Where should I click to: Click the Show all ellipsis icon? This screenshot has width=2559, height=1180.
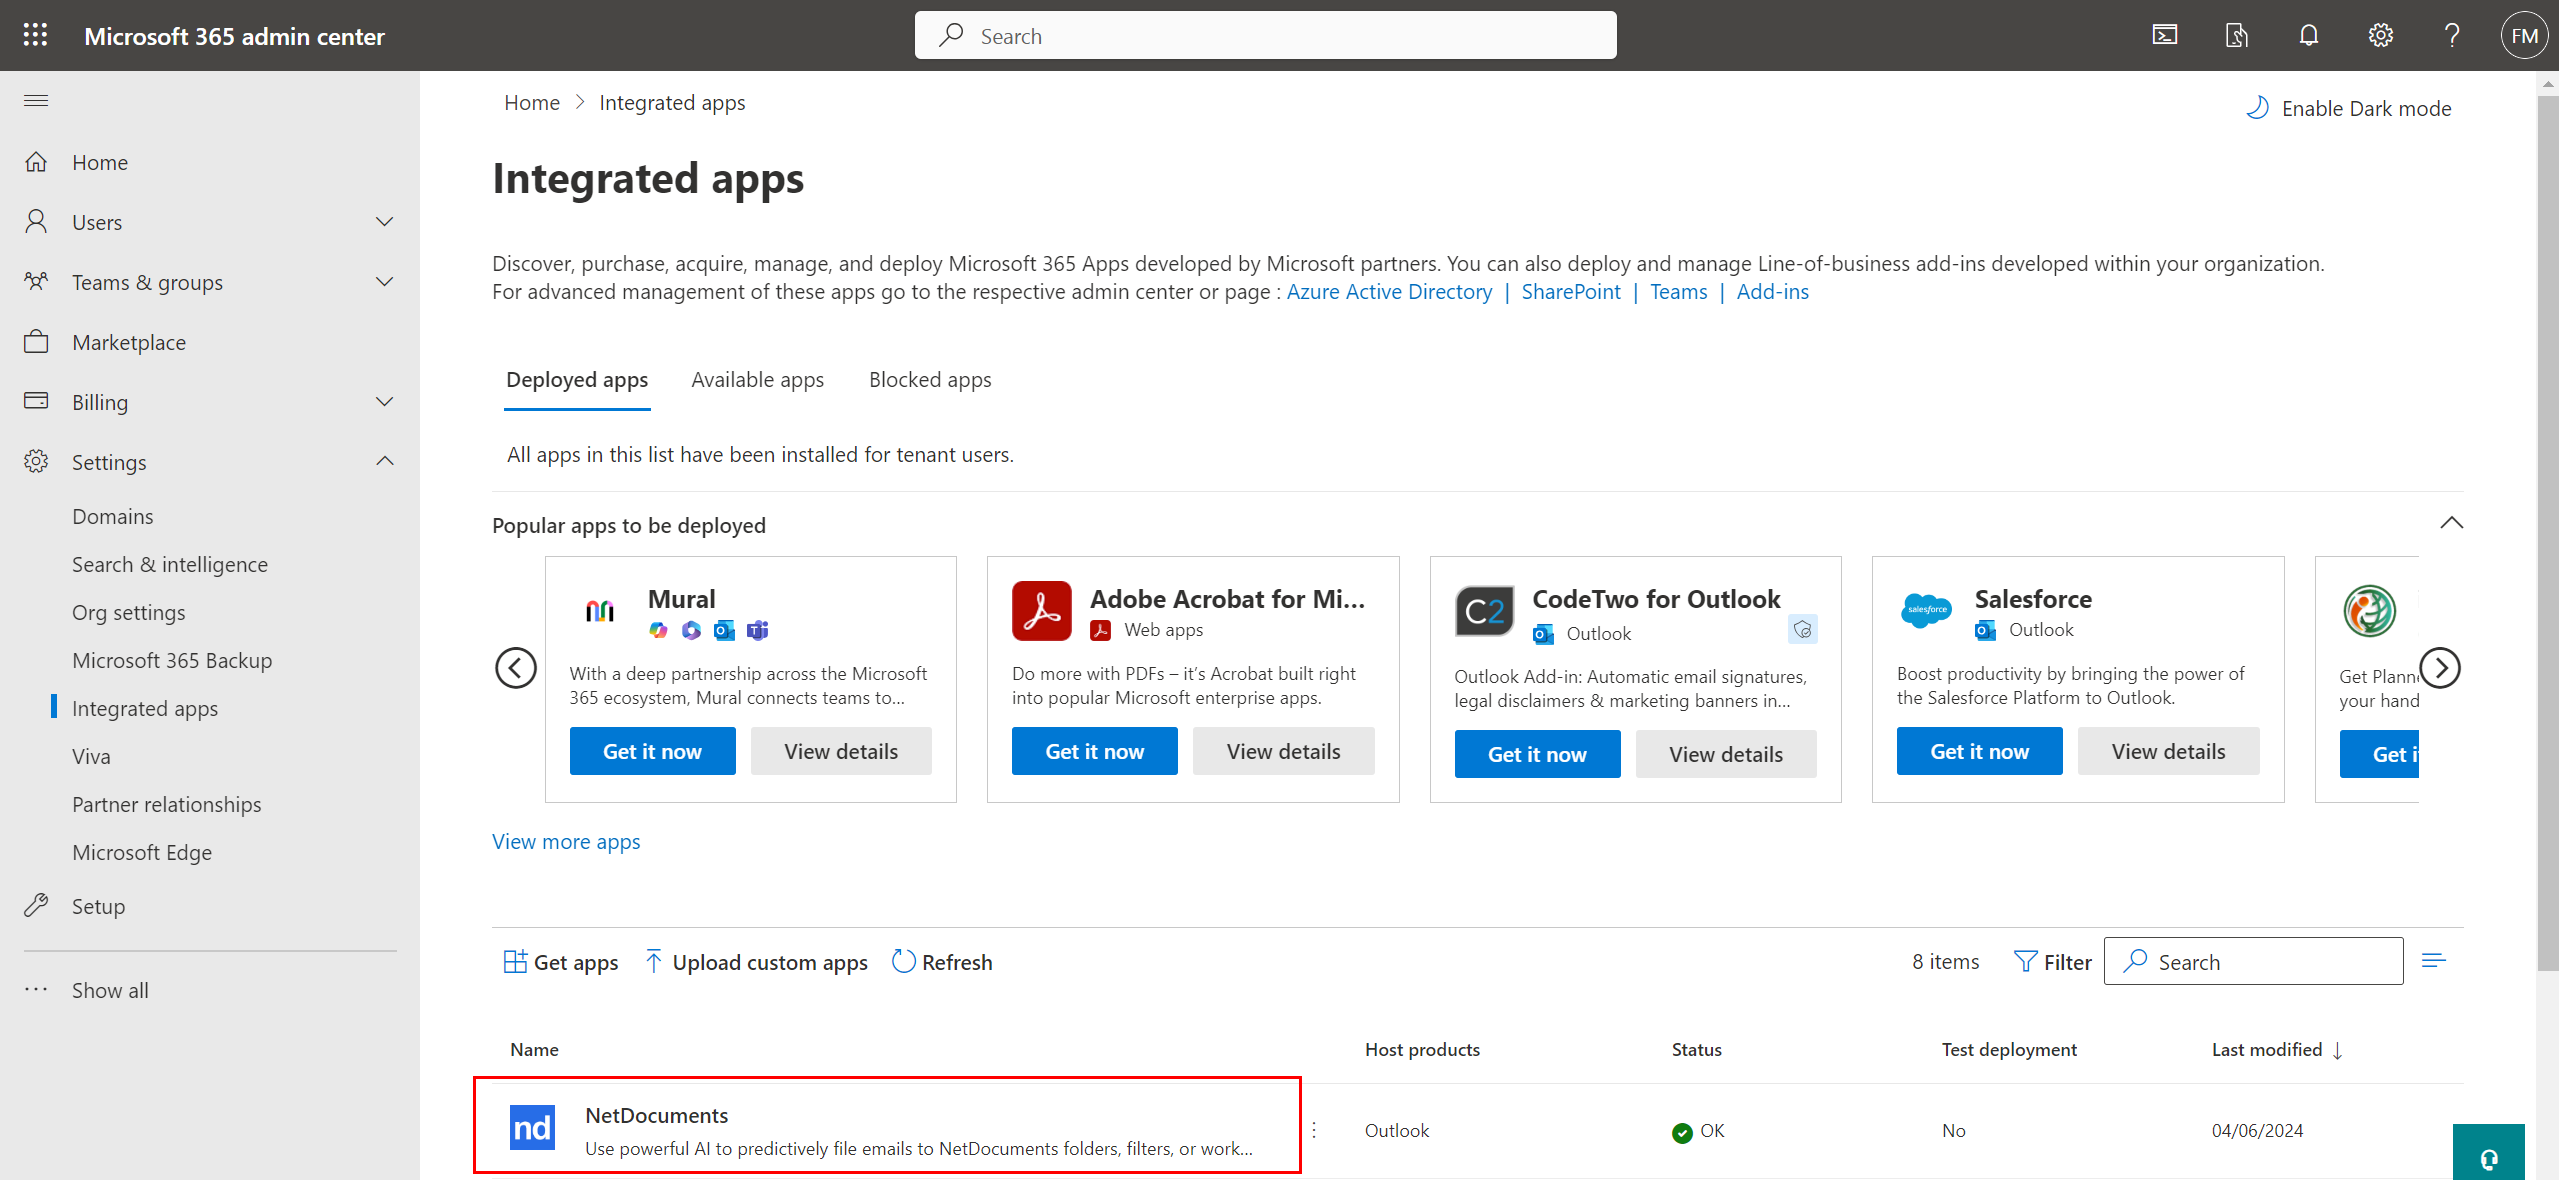[36, 990]
